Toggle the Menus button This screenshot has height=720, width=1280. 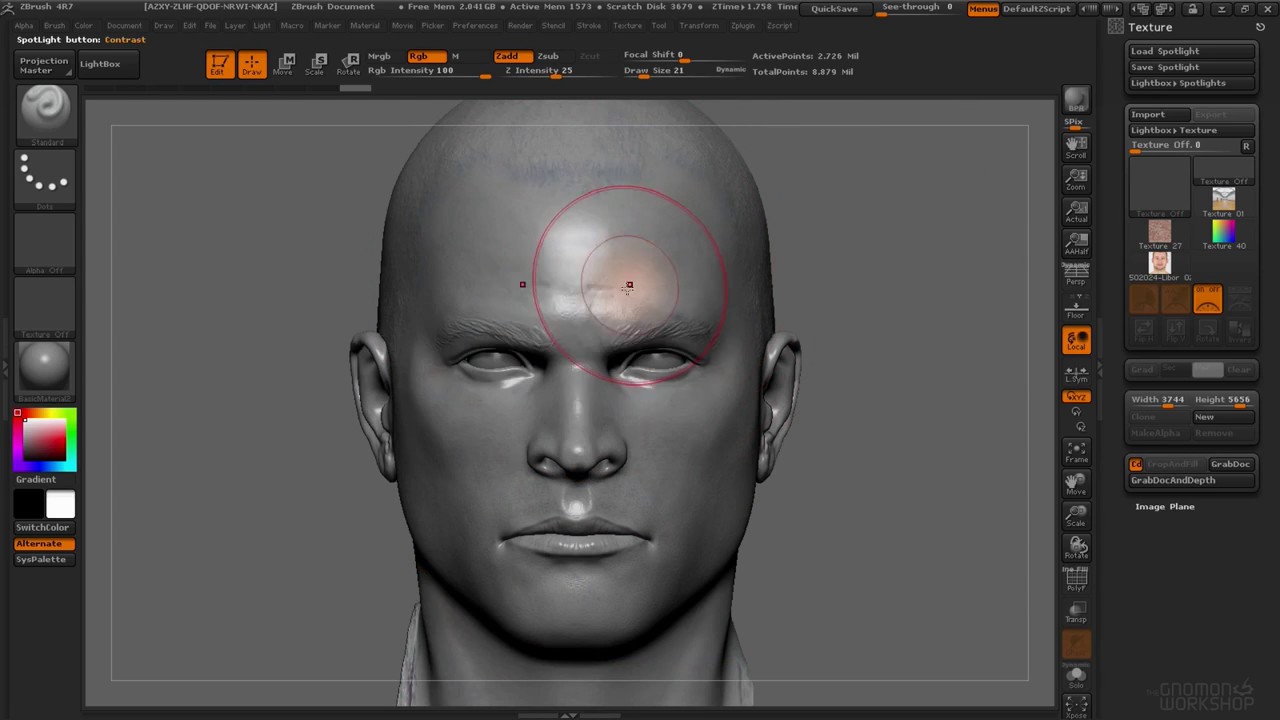pyautogui.click(x=983, y=9)
